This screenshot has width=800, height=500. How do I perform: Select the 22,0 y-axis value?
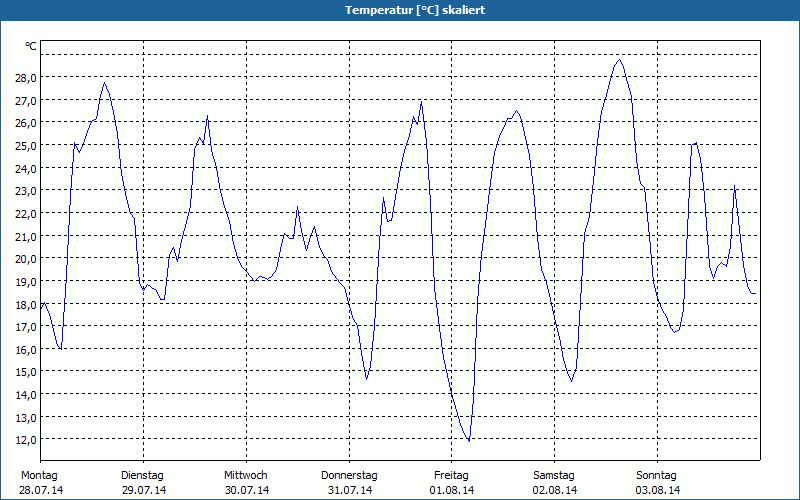pos(26,214)
